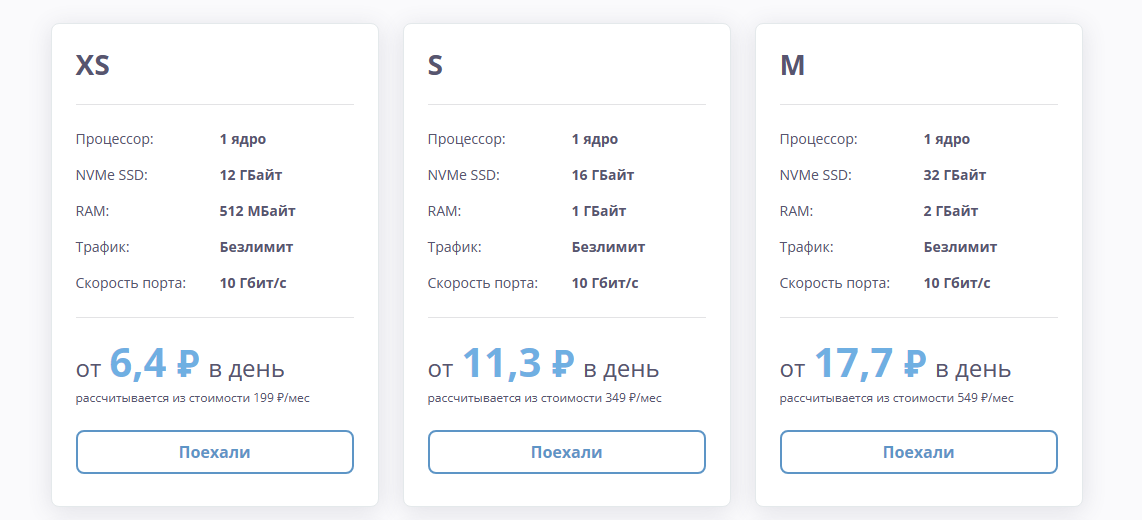Viewport: 1142px width, 520px height.
Task: Click the Поехали button in S plan
Action: pos(567,452)
